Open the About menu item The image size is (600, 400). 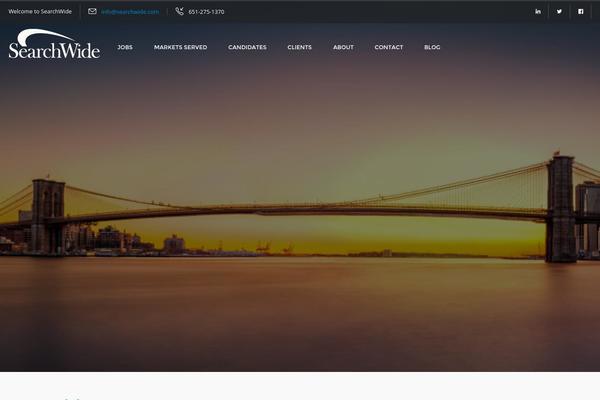pos(343,47)
